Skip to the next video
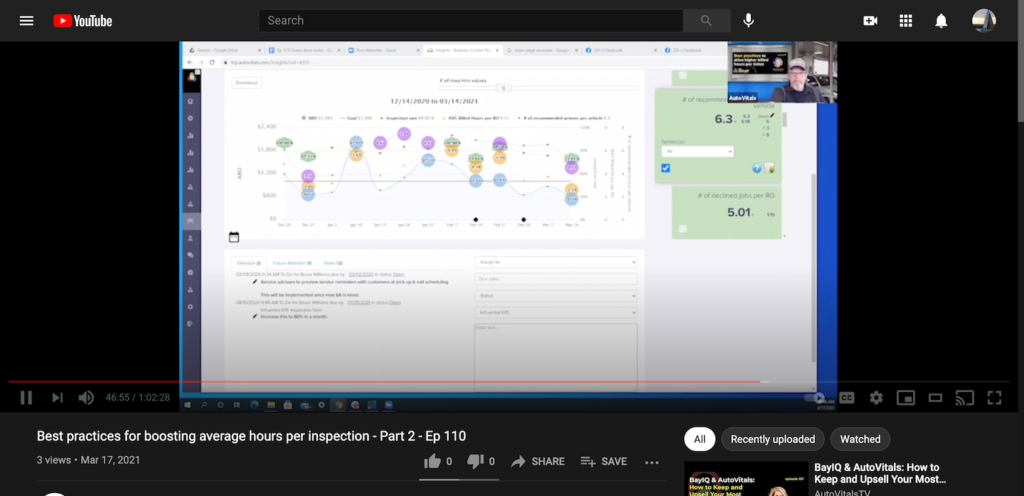Viewport: 1024px width, 496px height. (57, 397)
